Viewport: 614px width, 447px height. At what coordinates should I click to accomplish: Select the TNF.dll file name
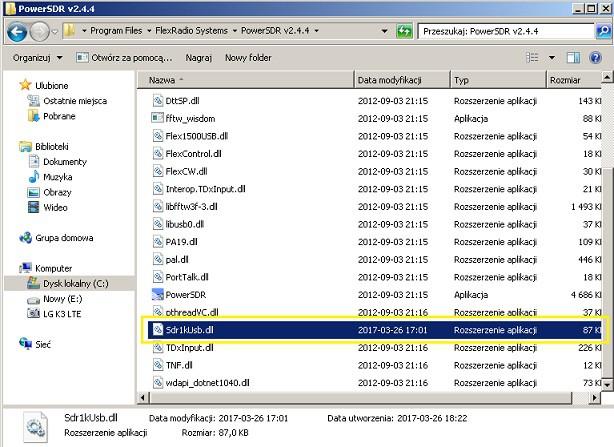(179, 365)
